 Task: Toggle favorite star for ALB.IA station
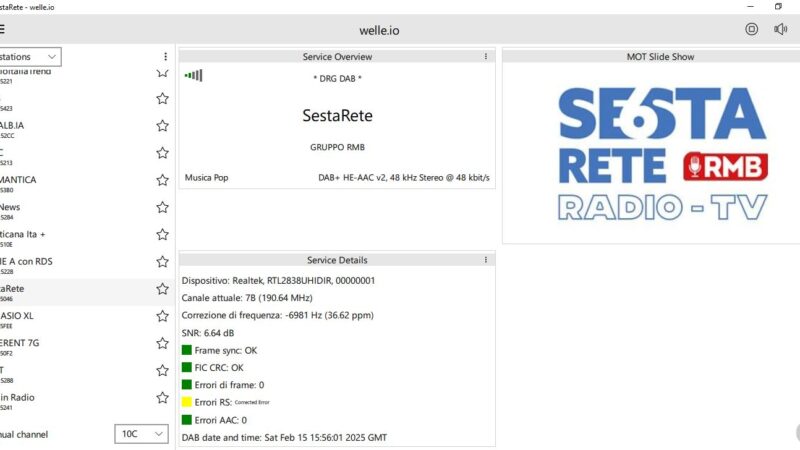coord(162,126)
